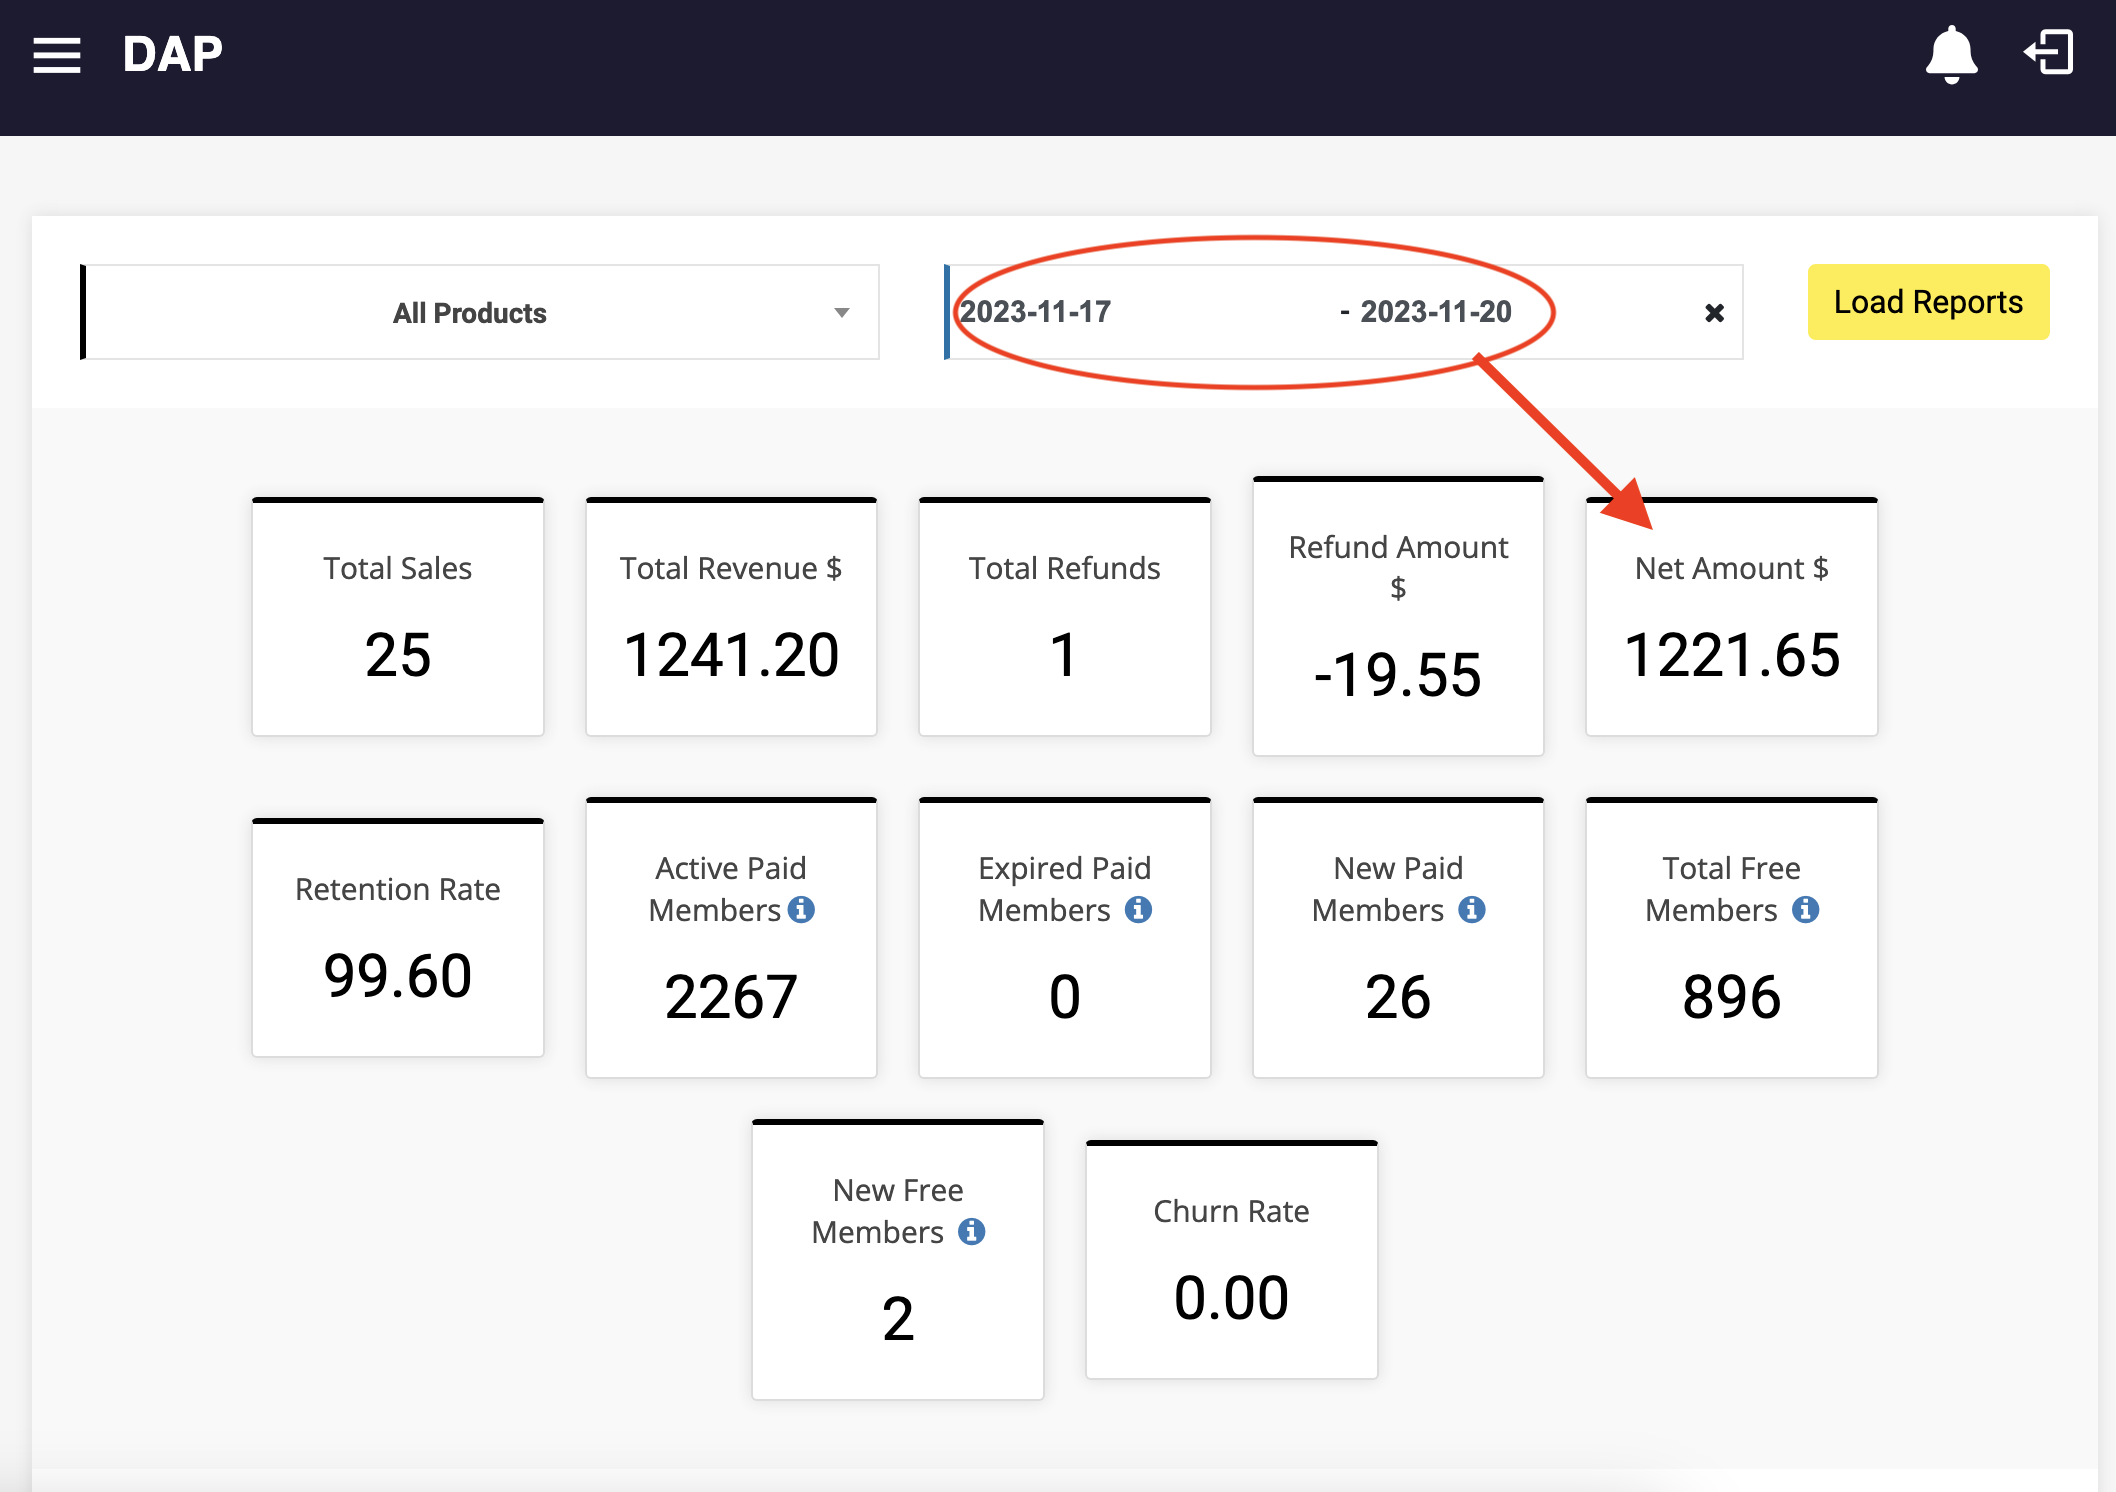Click the start date 2023-11-17 field
Image resolution: width=2116 pixels, height=1492 pixels.
[x=1035, y=312]
